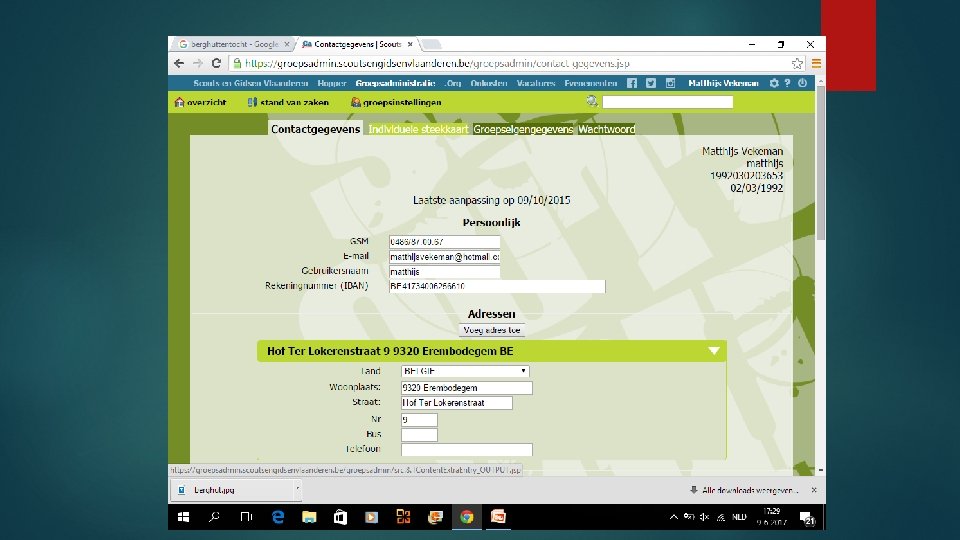Click the power logout icon
The image size is (960, 540).
tap(802, 83)
